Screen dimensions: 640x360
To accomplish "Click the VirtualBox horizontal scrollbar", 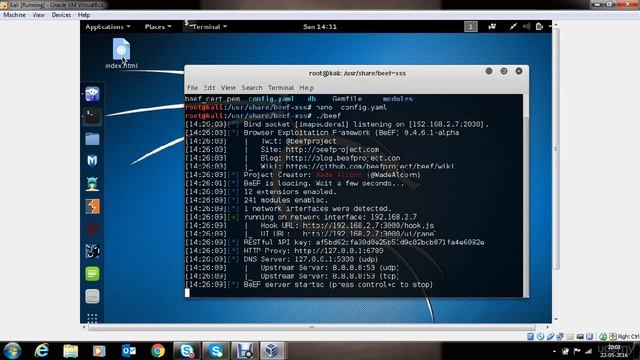I will [x=311, y=327].
